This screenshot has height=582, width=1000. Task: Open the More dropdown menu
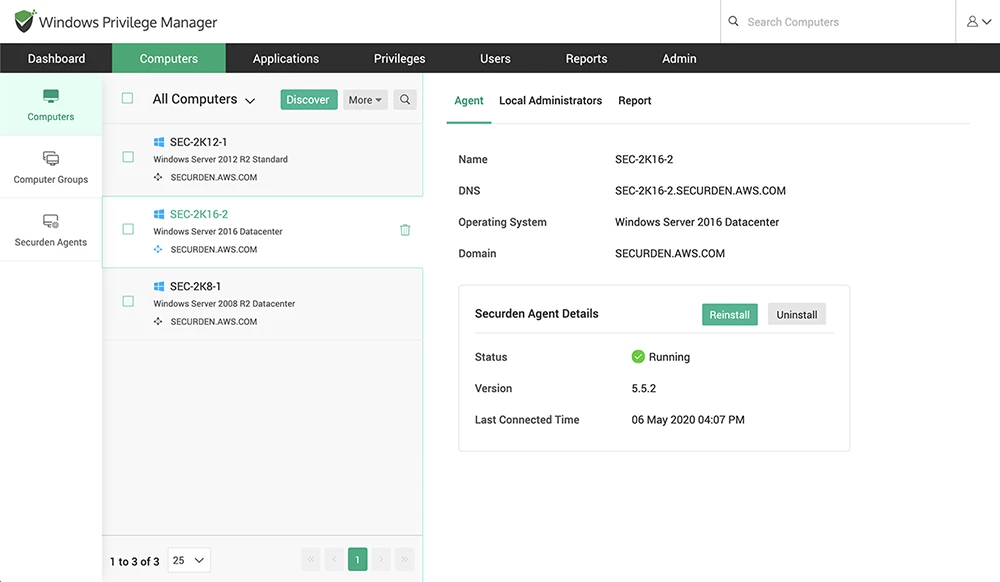pyautogui.click(x=365, y=99)
